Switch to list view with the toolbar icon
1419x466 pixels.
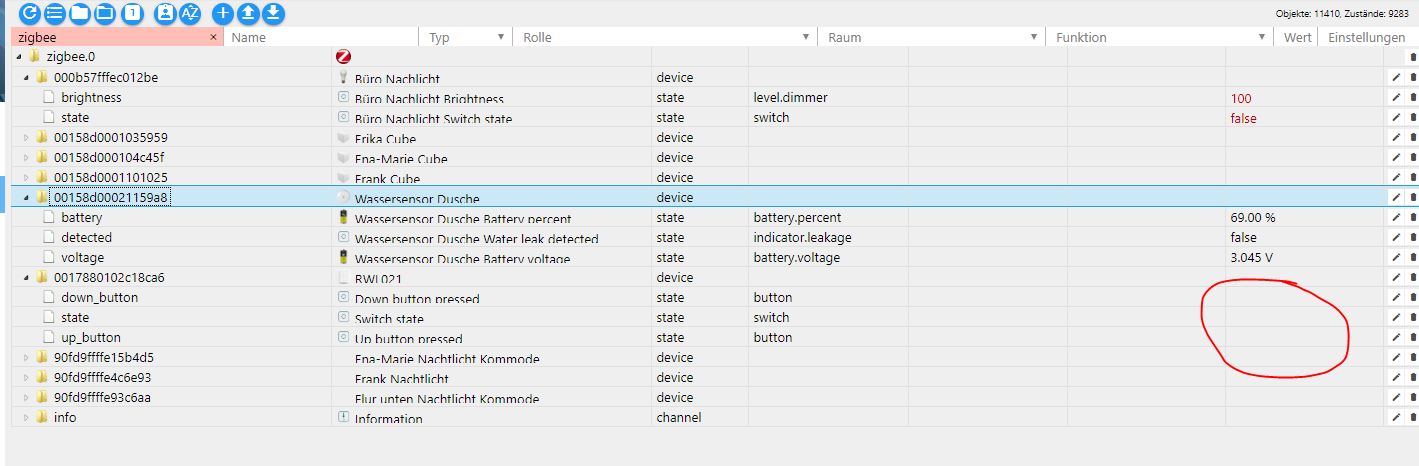click(x=54, y=13)
